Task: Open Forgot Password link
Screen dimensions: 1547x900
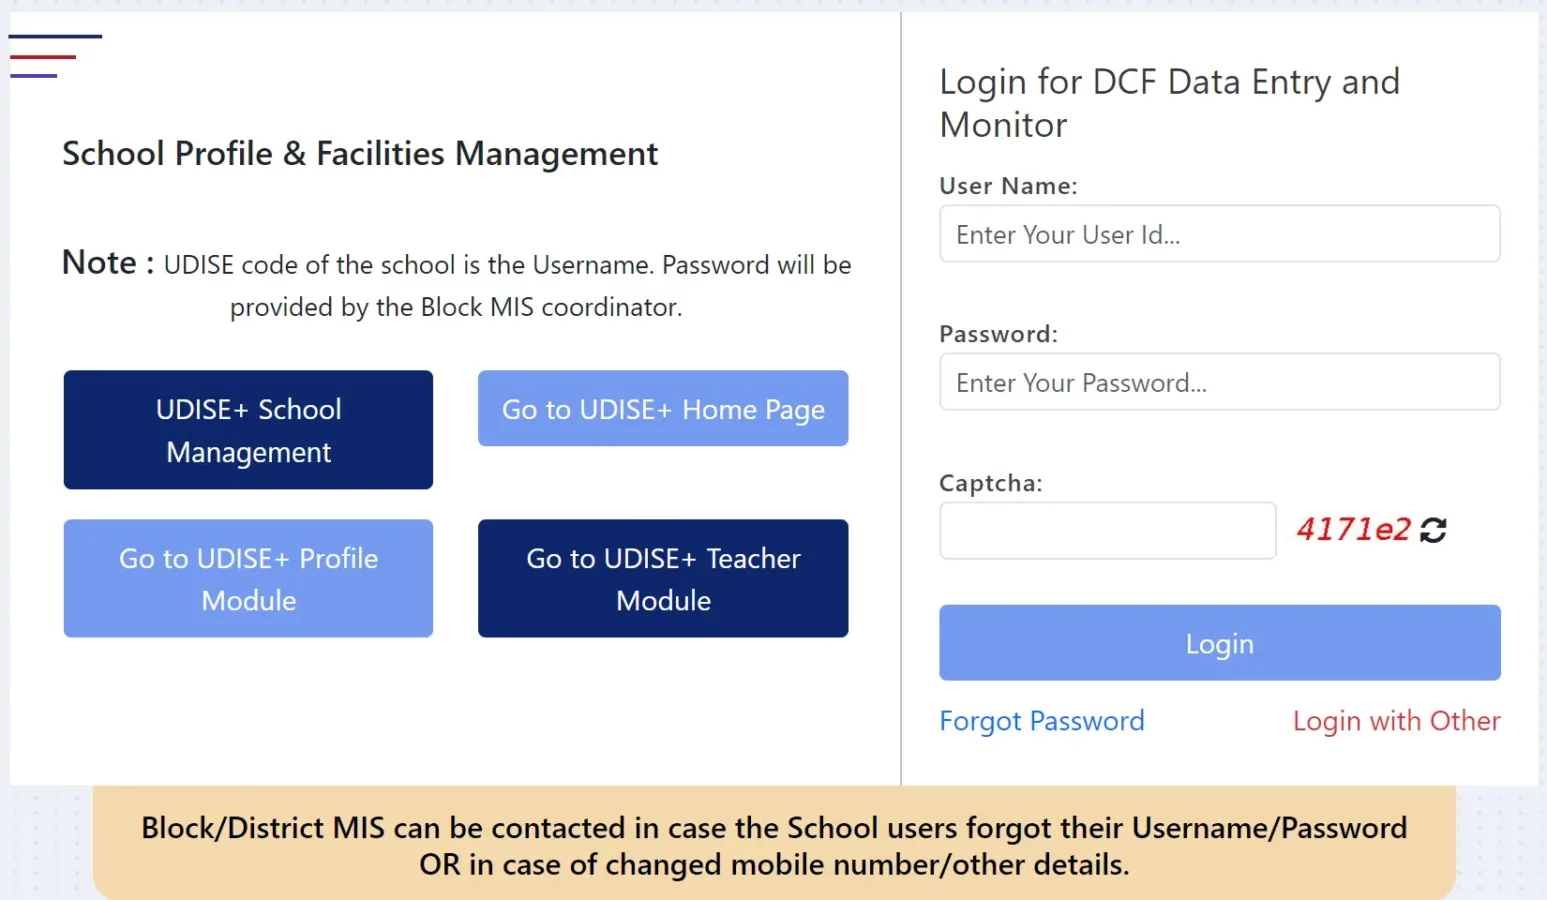Action: coord(1042,721)
